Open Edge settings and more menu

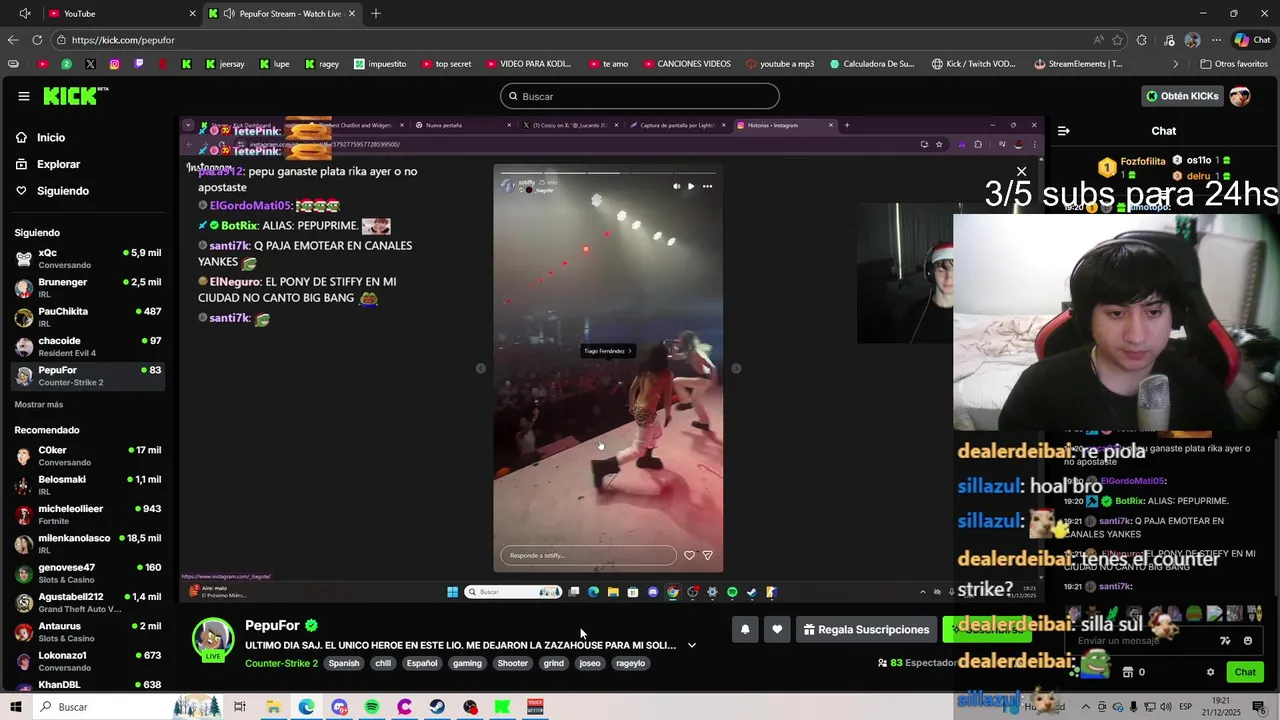(1217, 40)
